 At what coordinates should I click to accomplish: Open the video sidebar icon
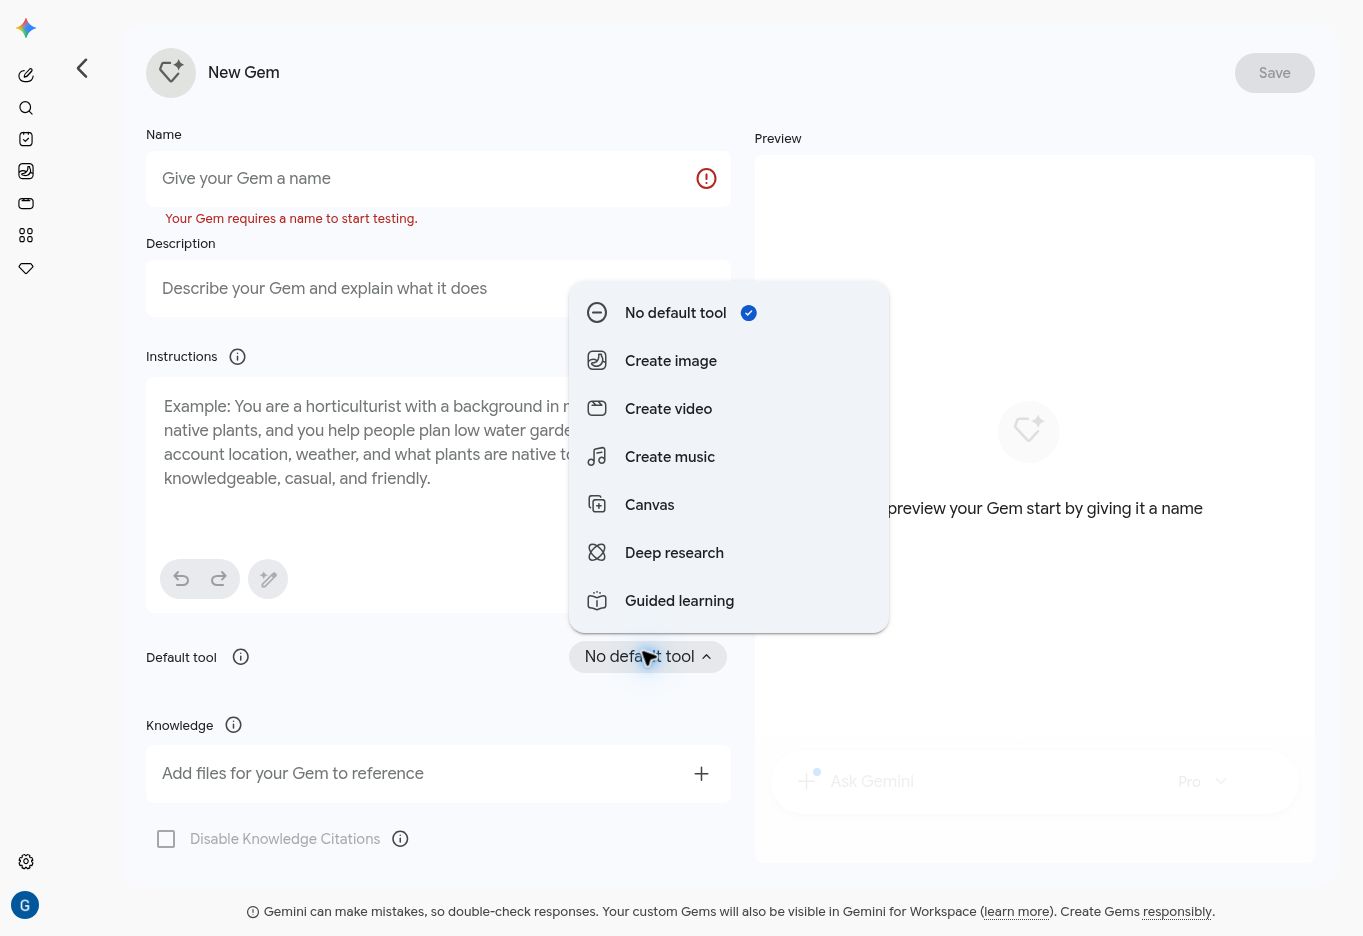[26, 203]
